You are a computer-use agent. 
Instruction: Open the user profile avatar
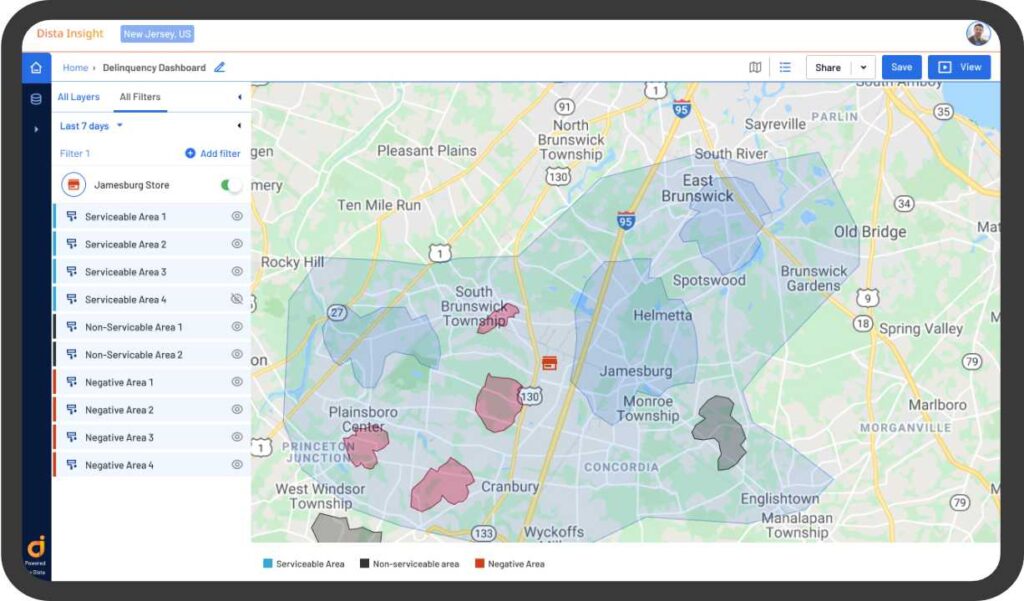tap(979, 32)
